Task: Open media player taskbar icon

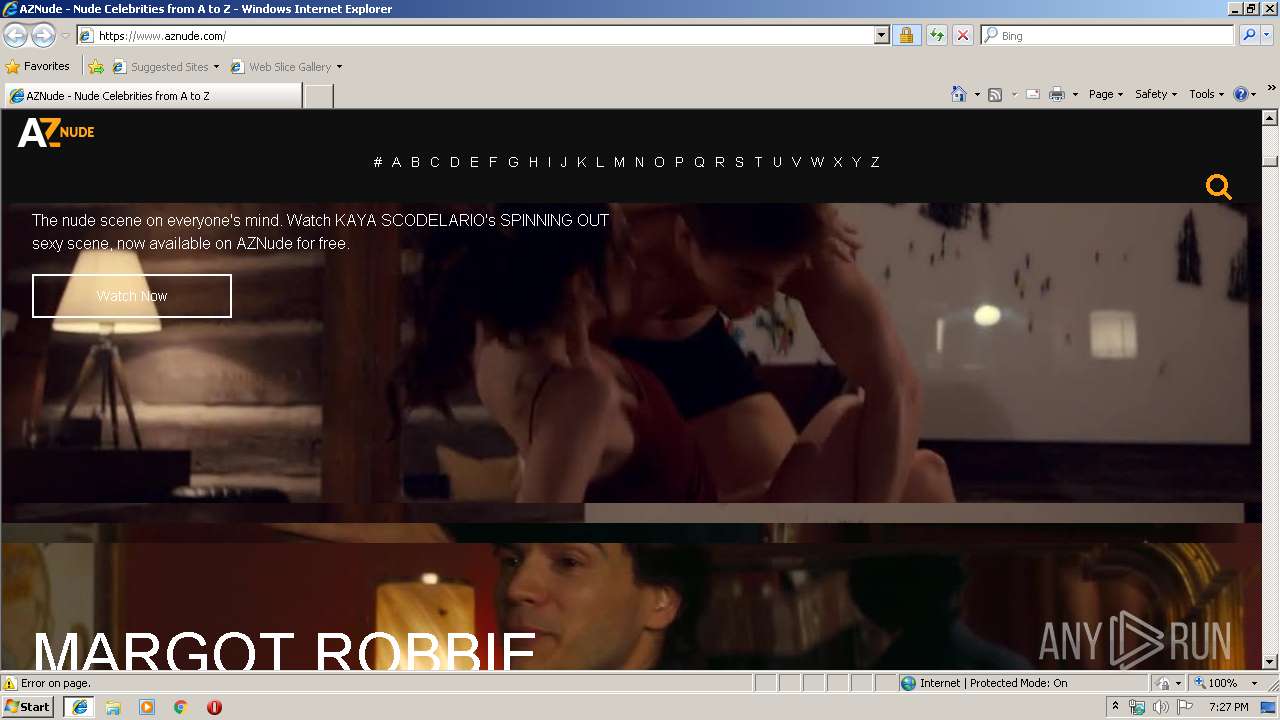Action: (x=147, y=707)
